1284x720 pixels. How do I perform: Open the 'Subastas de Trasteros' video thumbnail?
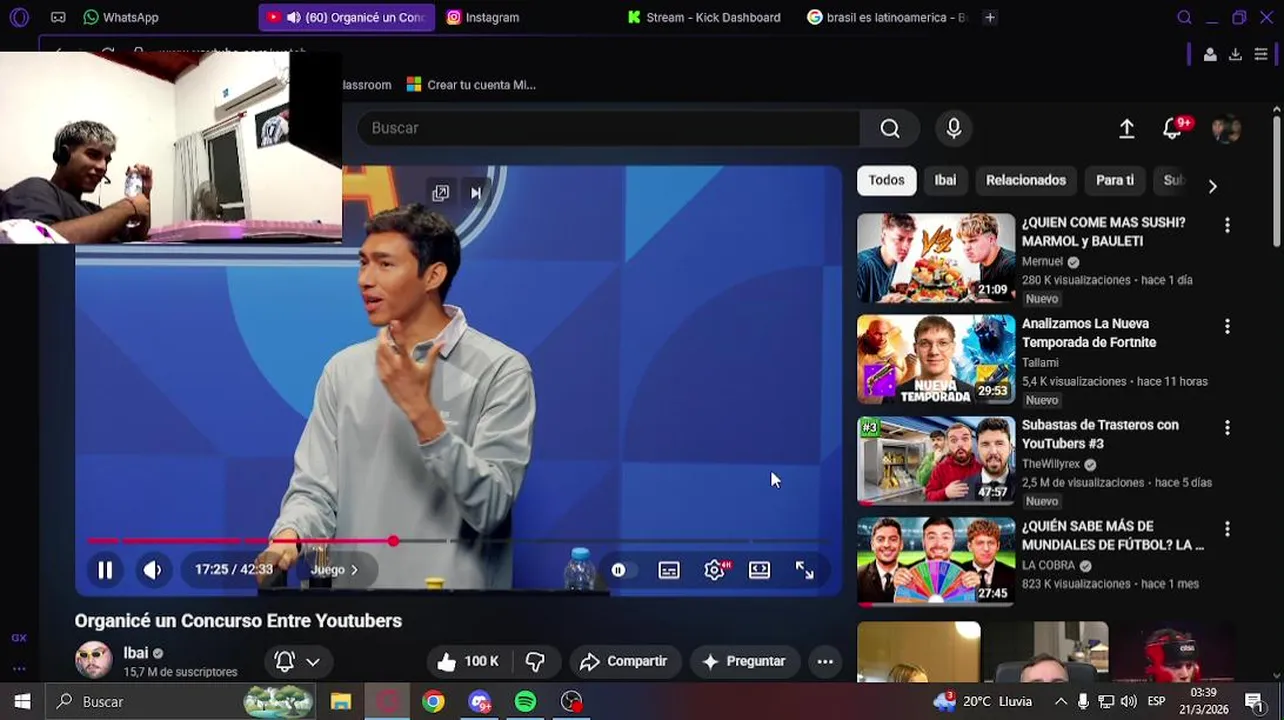click(936, 460)
